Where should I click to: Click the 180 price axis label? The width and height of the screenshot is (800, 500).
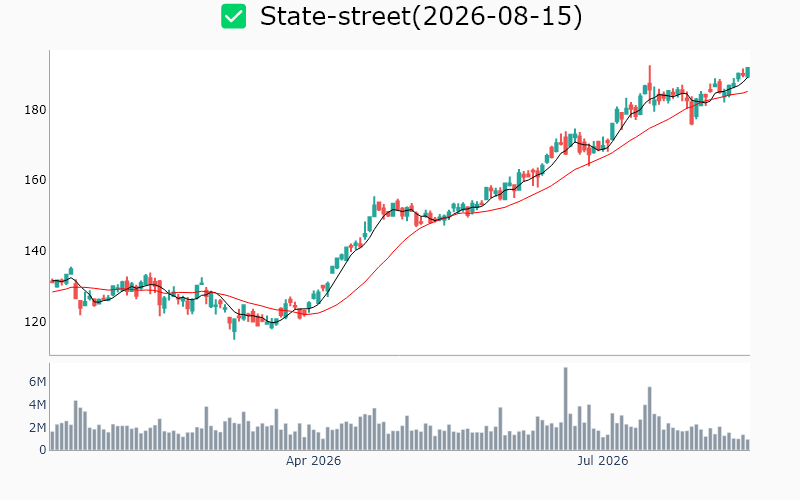[x=35, y=110]
